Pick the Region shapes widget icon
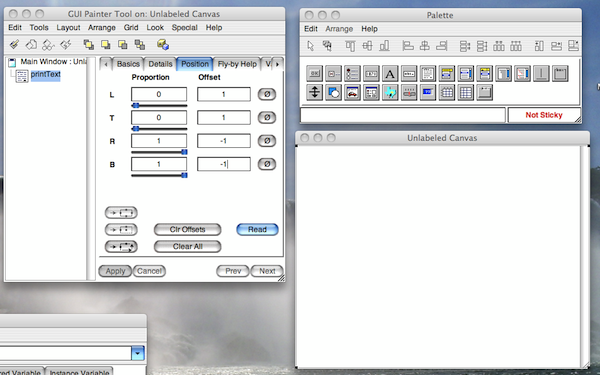The height and width of the screenshot is (375, 600). coord(333,92)
